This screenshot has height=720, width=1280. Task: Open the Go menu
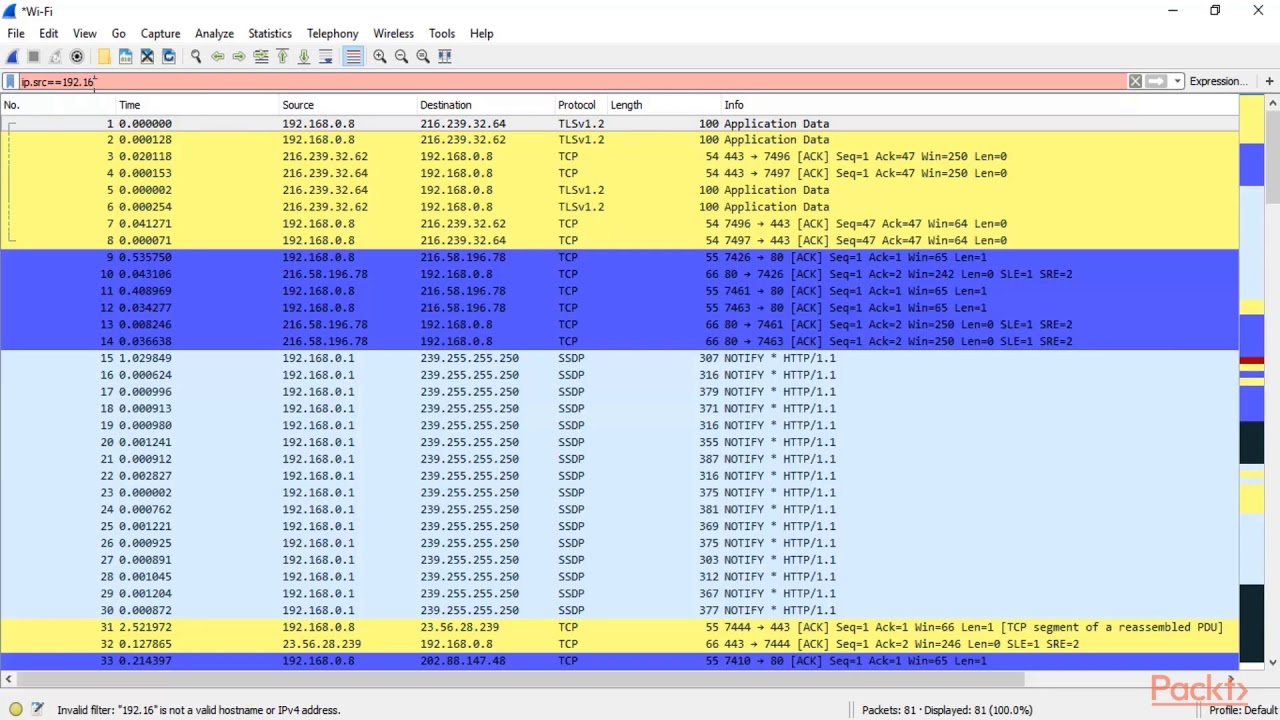119,33
